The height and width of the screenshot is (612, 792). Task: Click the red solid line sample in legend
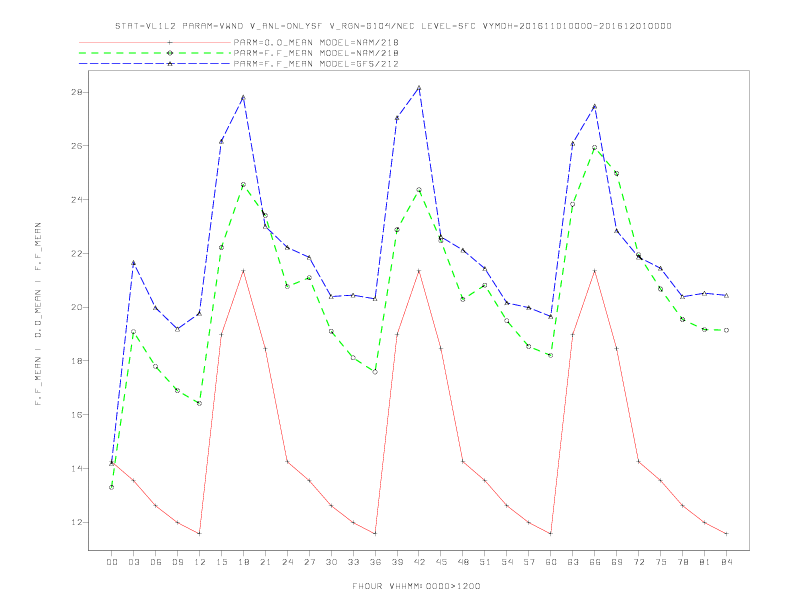155,42
